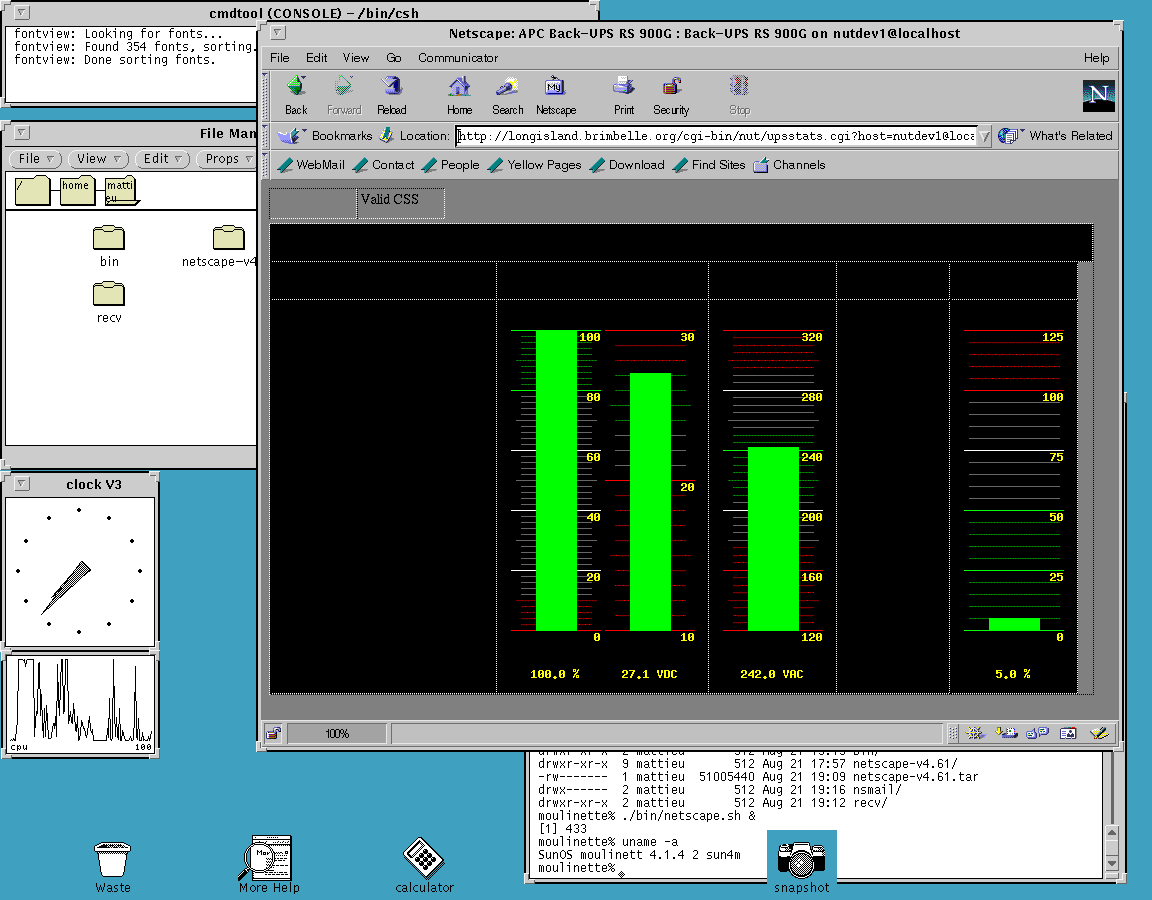The image size is (1152, 900).
Task: Open Newsgroups from component bar
Action: point(1037,732)
